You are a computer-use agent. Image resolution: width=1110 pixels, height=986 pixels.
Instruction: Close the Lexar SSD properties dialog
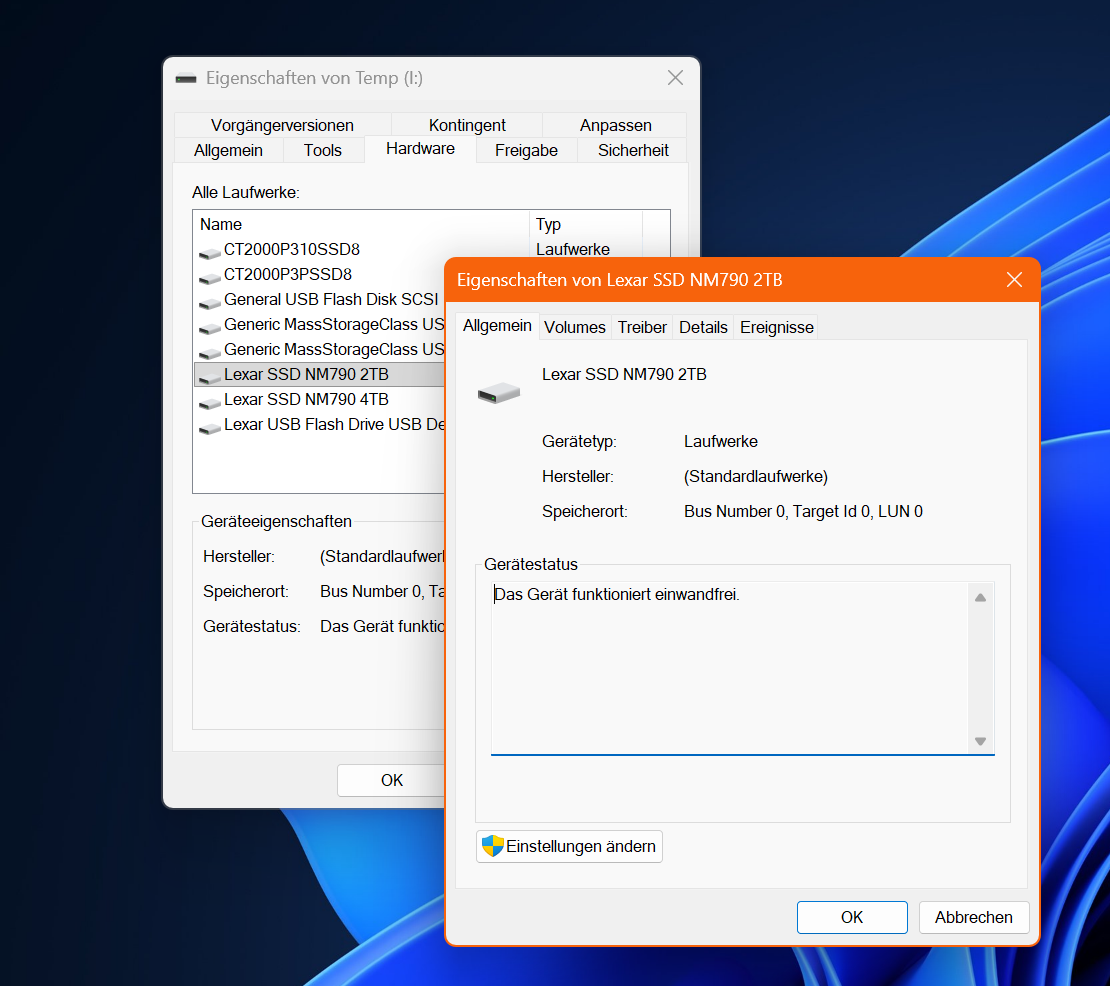coord(1014,280)
